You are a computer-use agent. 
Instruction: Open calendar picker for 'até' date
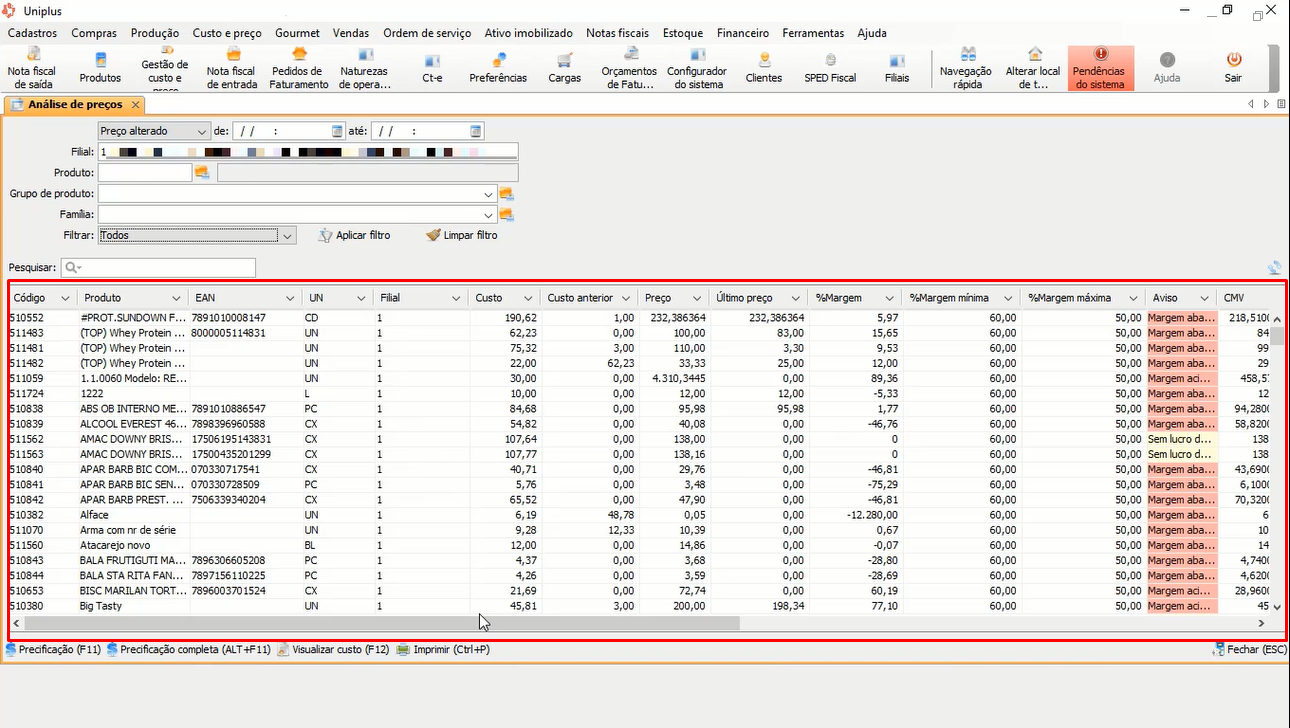point(476,131)
